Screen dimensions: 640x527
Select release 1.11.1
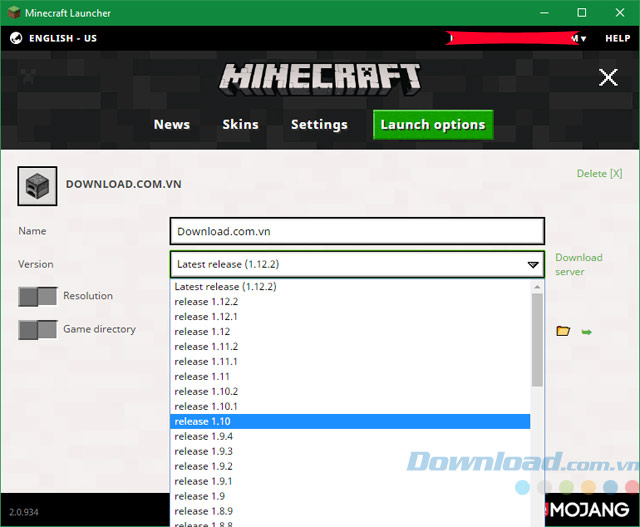(350, 362)
